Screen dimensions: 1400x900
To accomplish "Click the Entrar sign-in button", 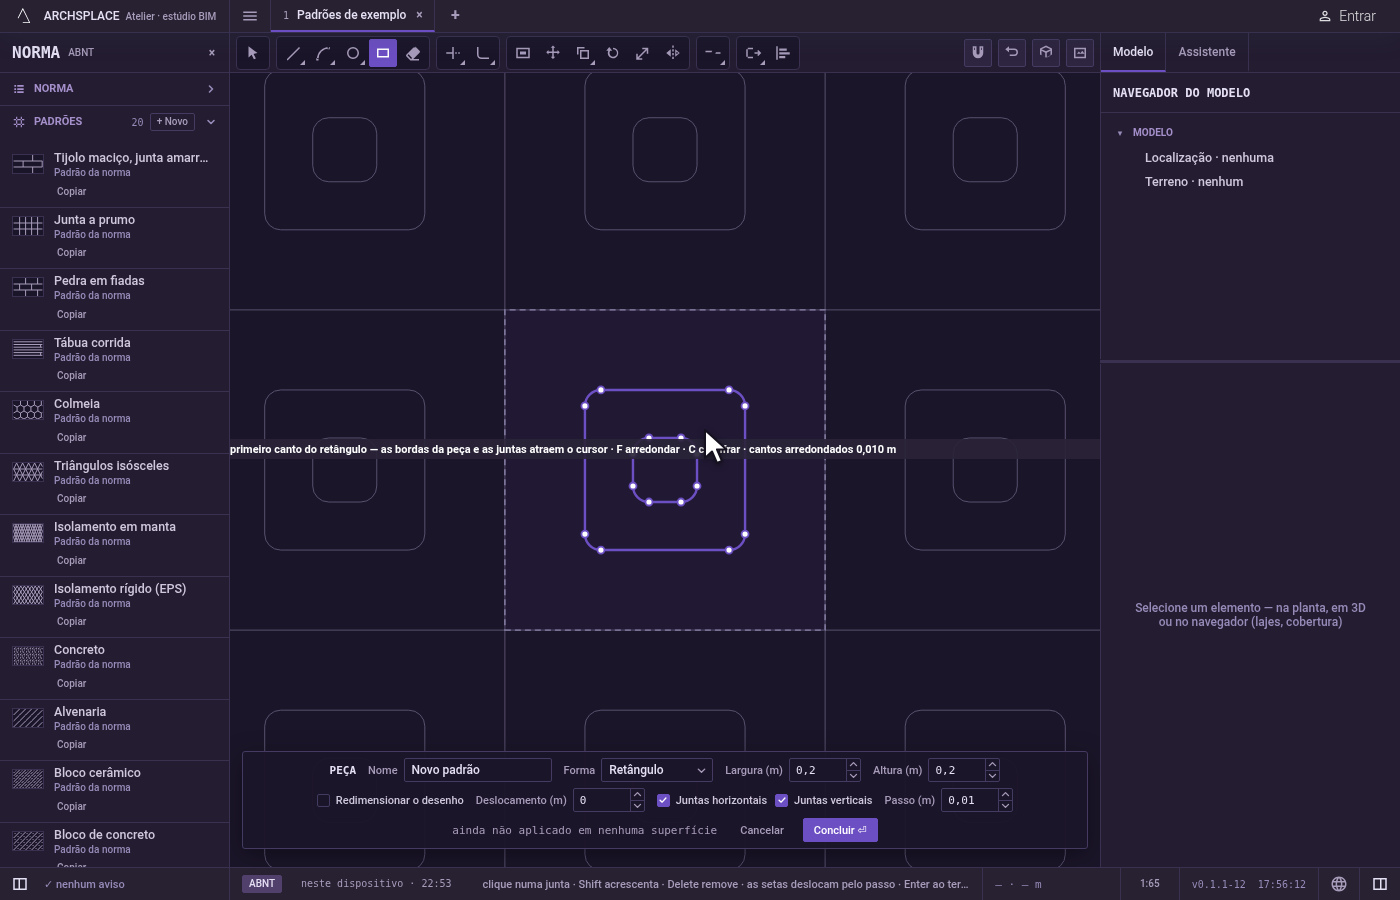I will coord(1347,16).
